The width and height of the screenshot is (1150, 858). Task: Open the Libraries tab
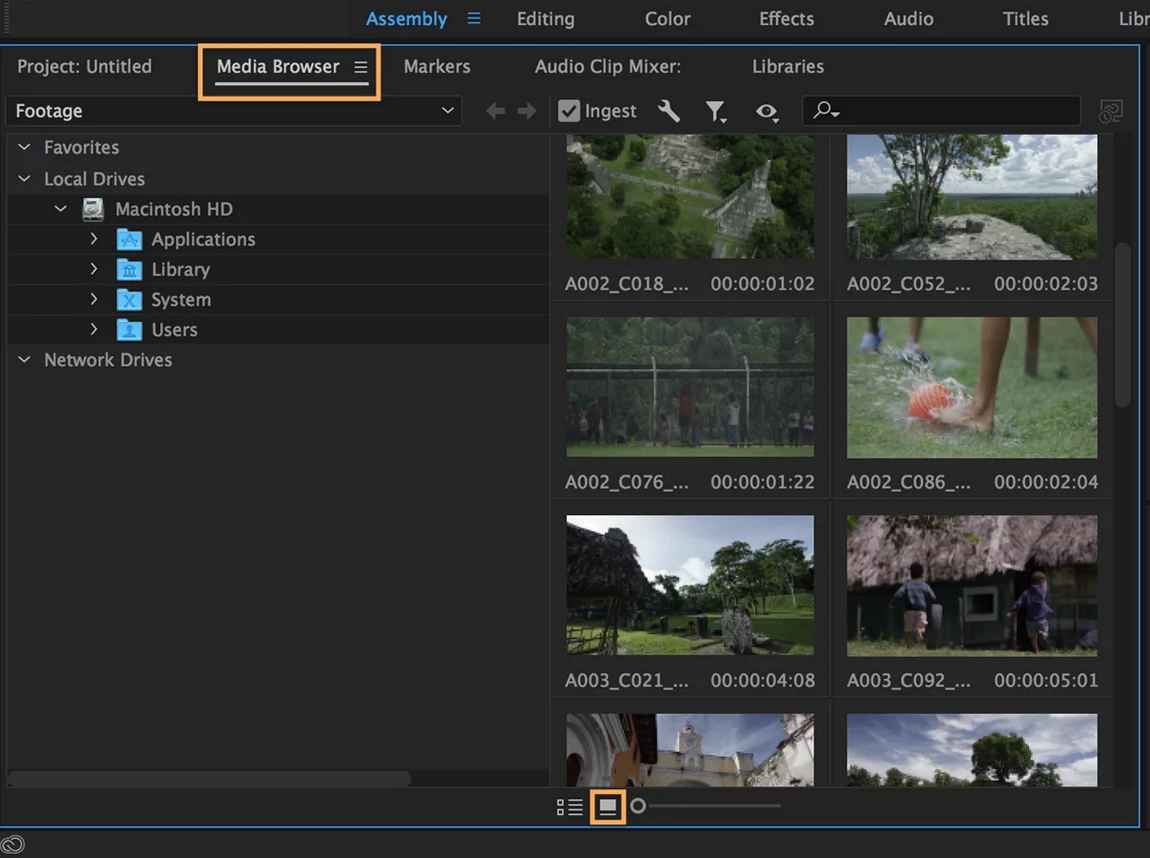[787, 67]
